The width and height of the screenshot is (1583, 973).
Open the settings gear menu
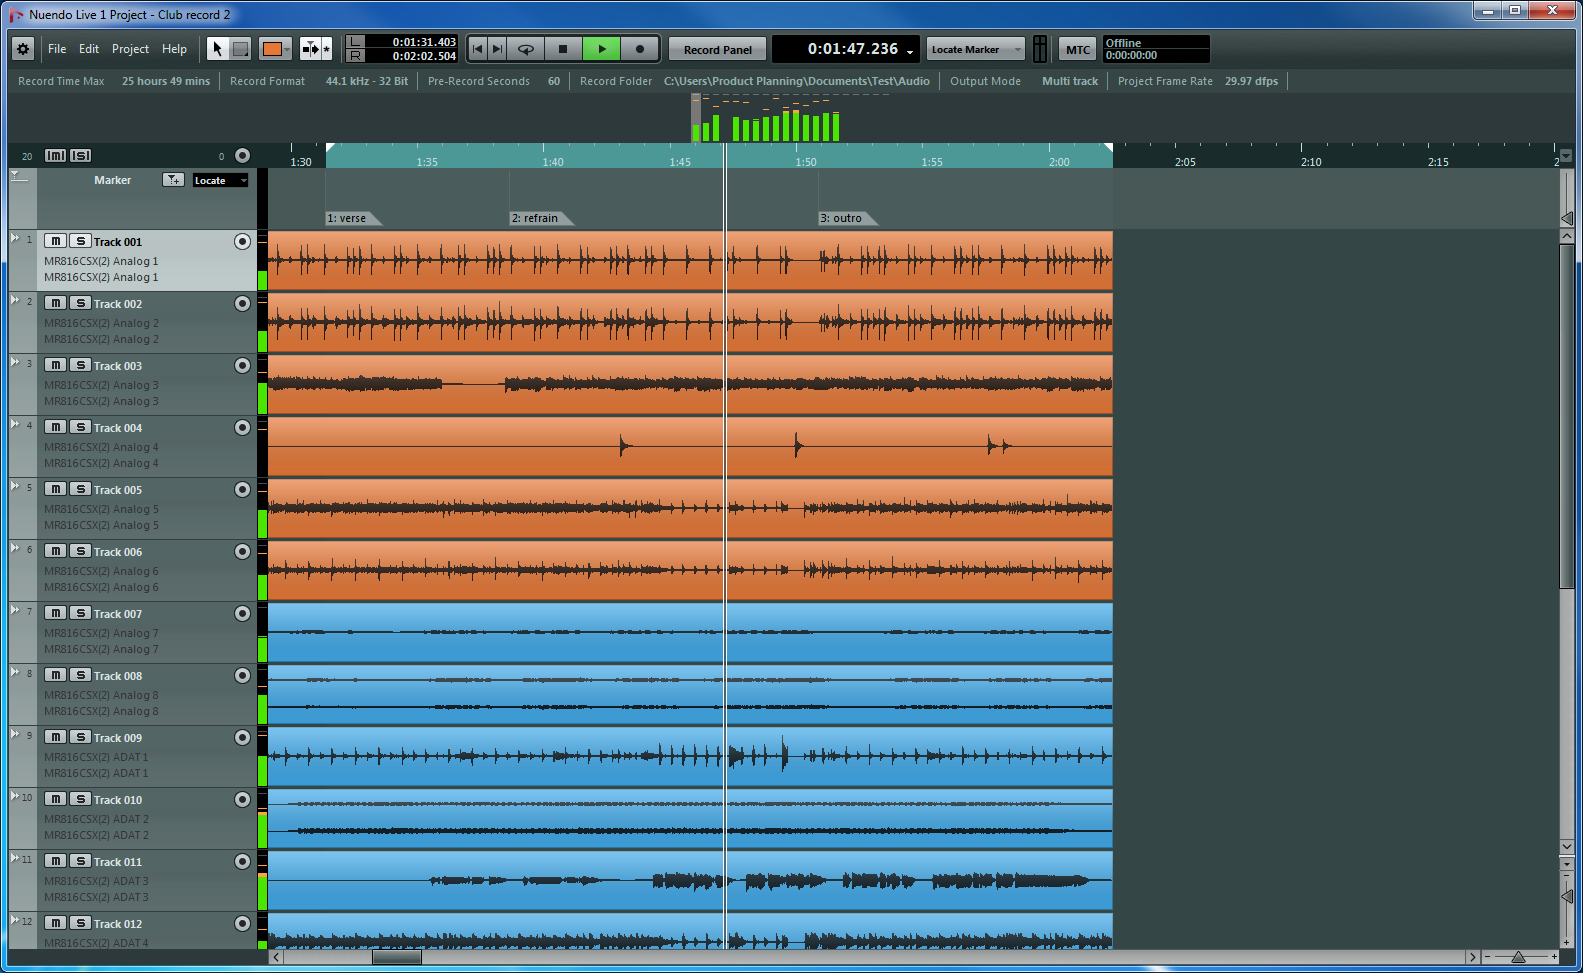coord(23,49)
